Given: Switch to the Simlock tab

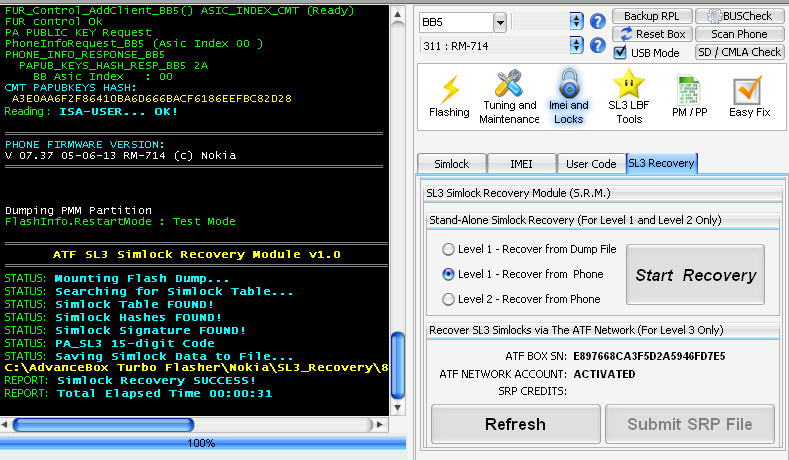Looking at the screenshot, I should (x=452, y=163).
